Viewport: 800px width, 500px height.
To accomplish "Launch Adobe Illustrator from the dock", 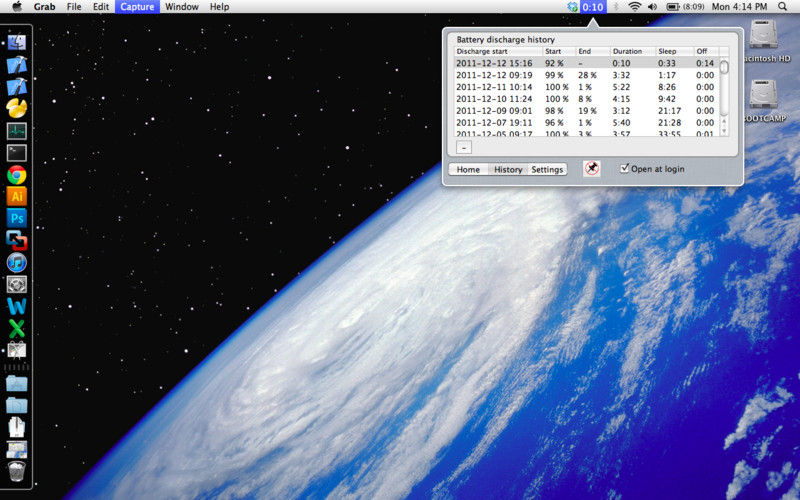I will [x=17, y=196].
